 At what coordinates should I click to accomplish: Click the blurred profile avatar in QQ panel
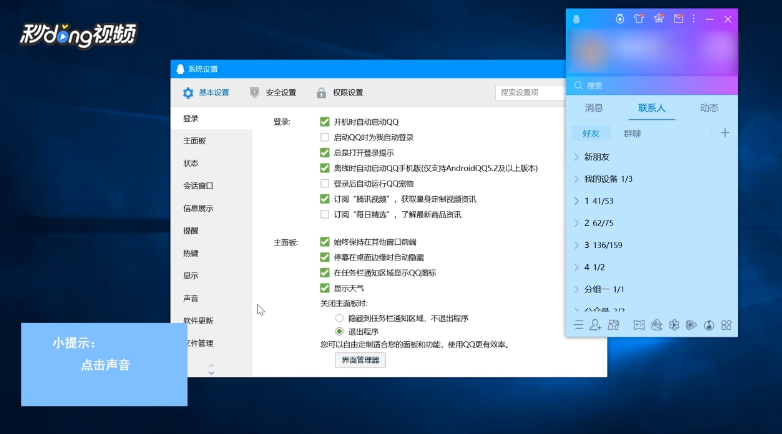[591, 52]
